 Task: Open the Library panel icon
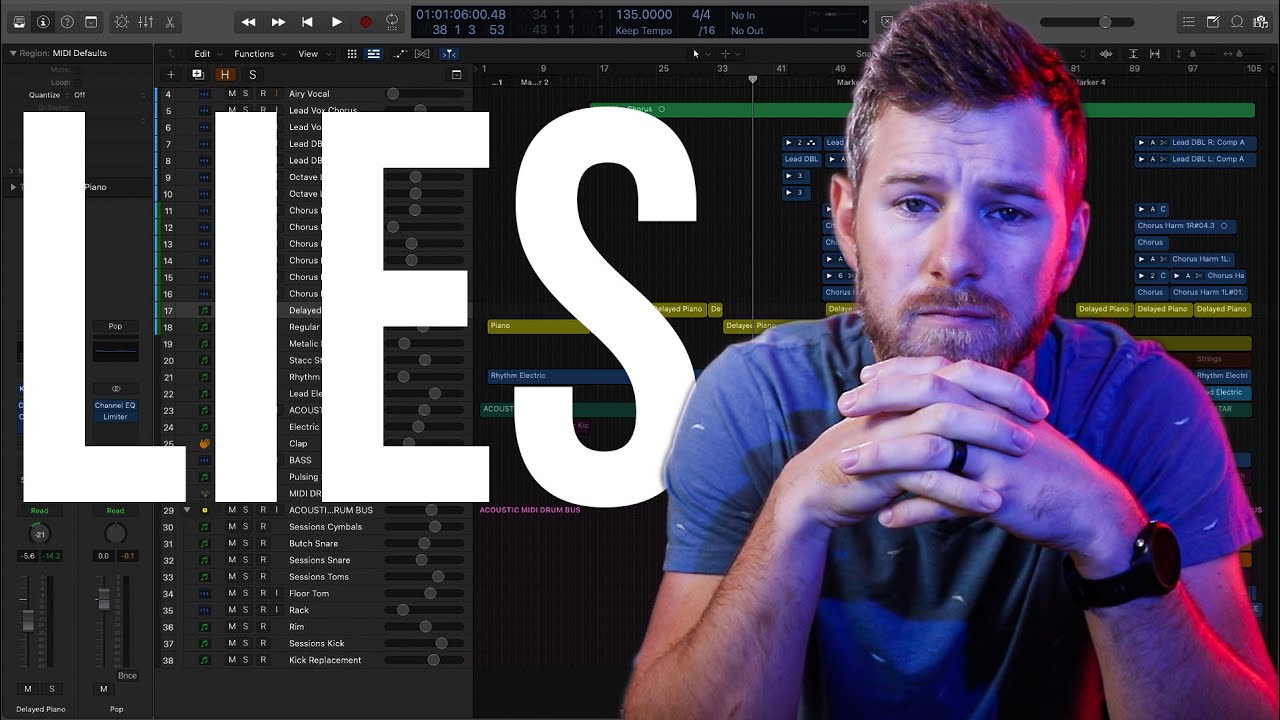19,21
